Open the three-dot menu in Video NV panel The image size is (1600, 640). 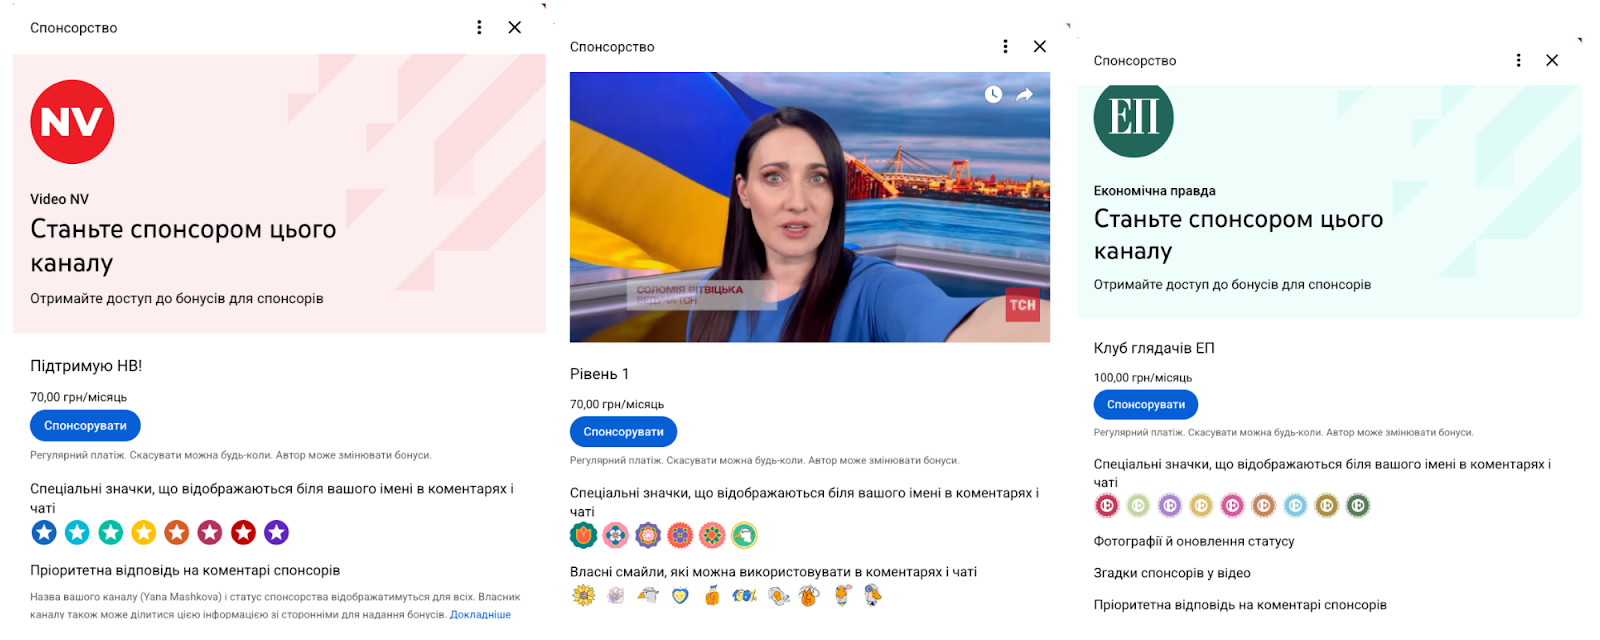click(479, 28)
